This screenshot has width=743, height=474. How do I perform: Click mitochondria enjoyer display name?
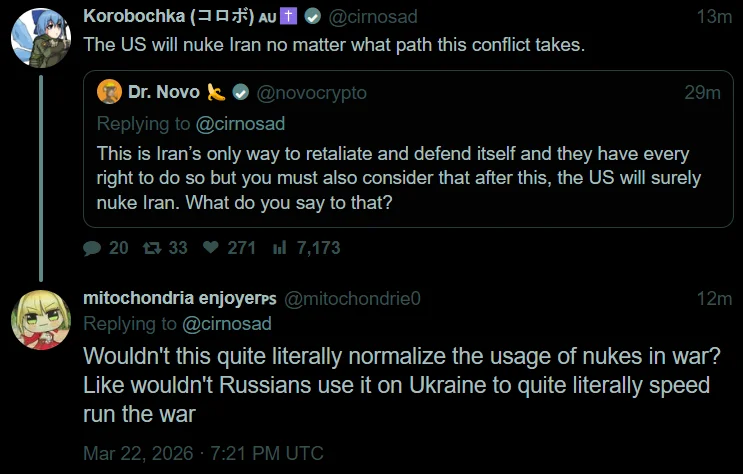coord(179,298)
